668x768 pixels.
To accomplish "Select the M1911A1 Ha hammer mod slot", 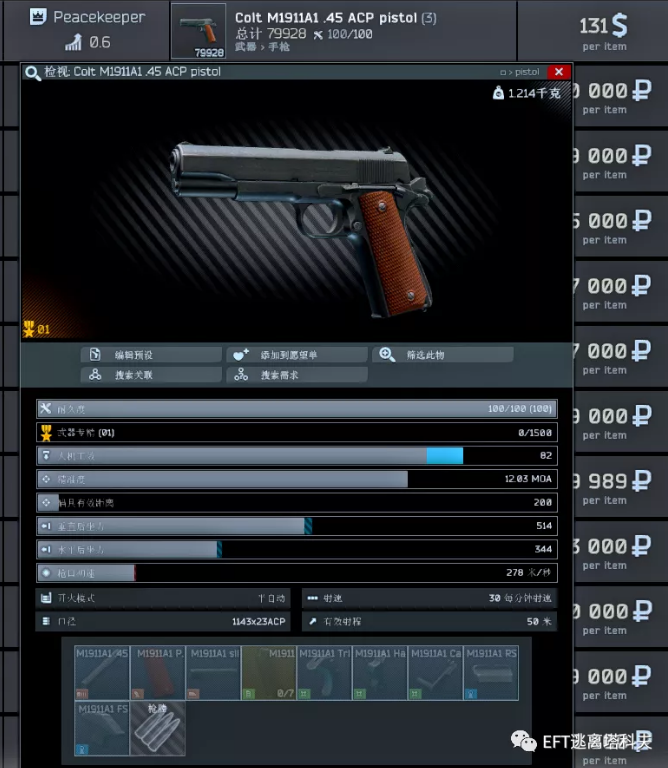I will click(x=380, y=673).
